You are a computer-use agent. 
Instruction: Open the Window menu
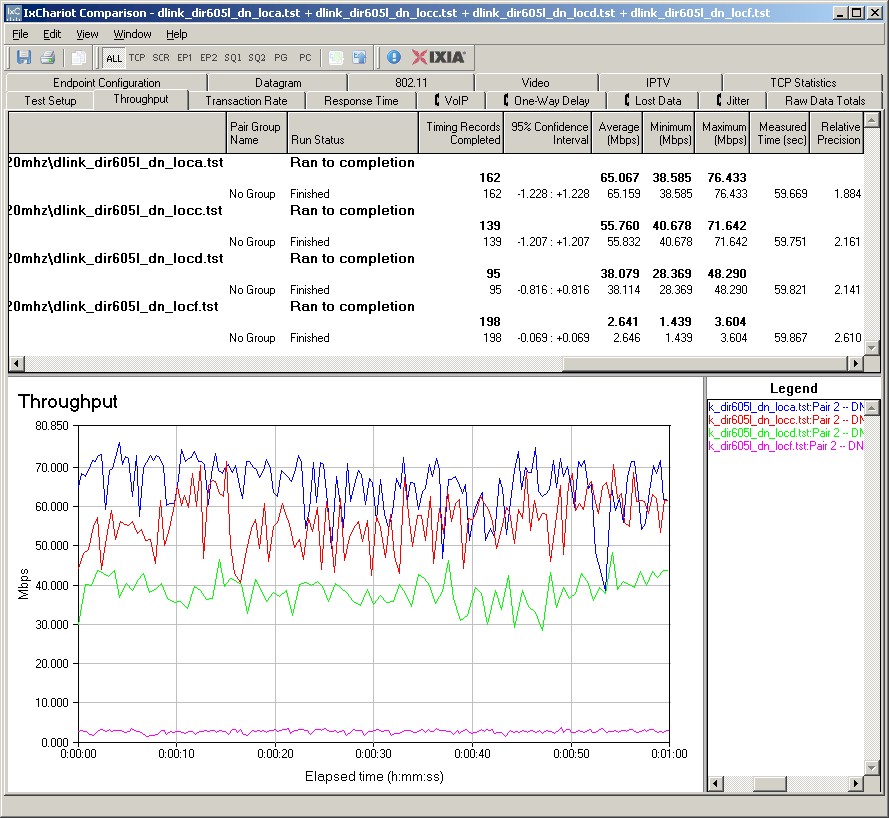tap(132, 34)
